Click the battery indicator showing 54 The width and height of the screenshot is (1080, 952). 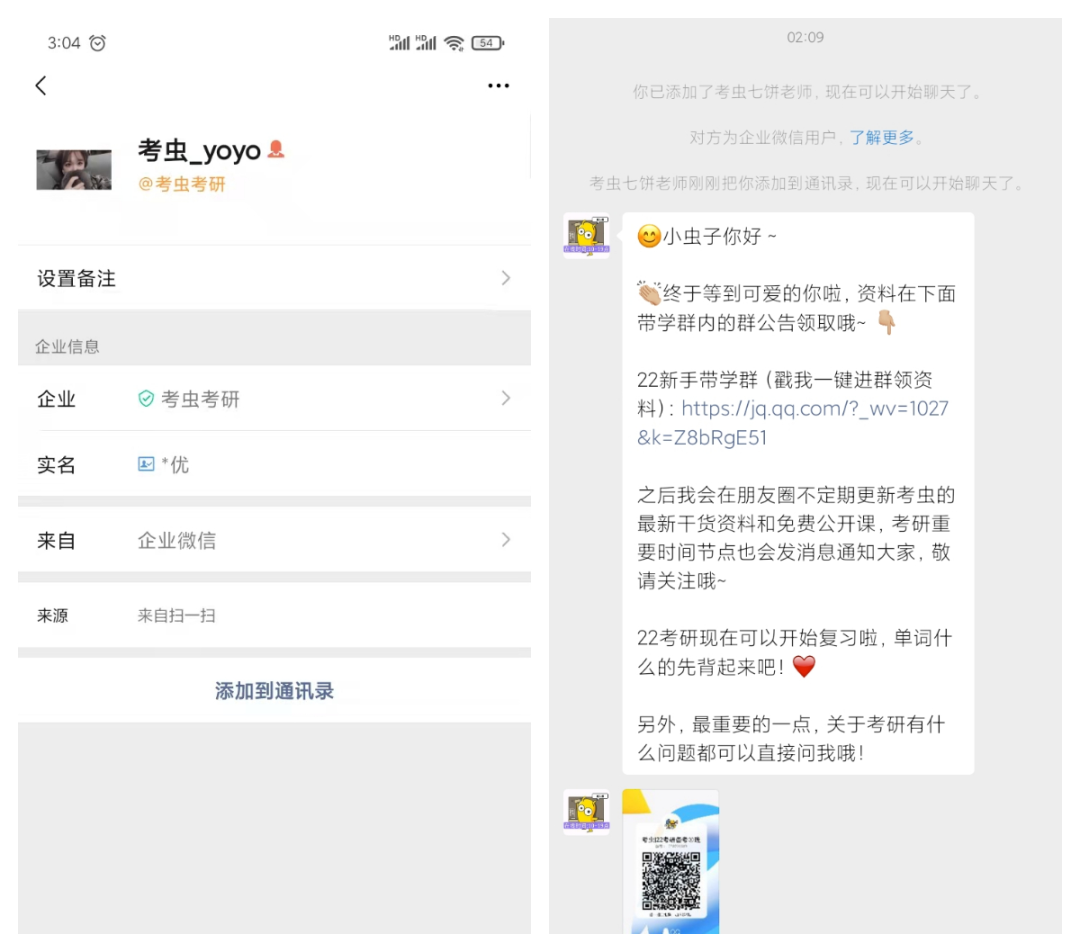[x=487, y=42]
